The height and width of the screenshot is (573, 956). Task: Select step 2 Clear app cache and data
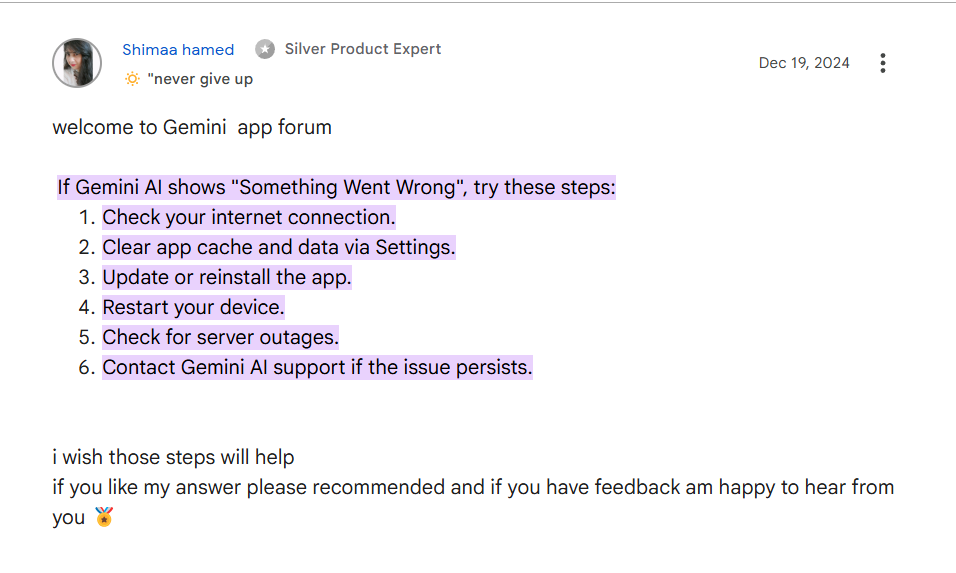click(x=279, y=247)
